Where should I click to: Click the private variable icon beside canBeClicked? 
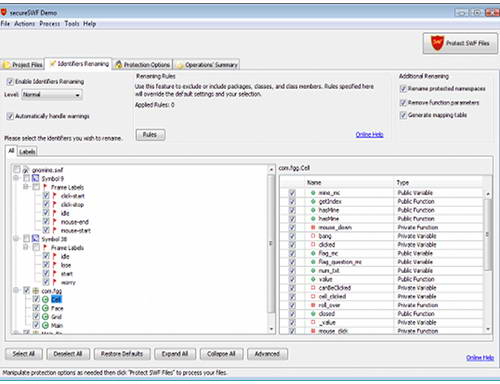[313, 288]
